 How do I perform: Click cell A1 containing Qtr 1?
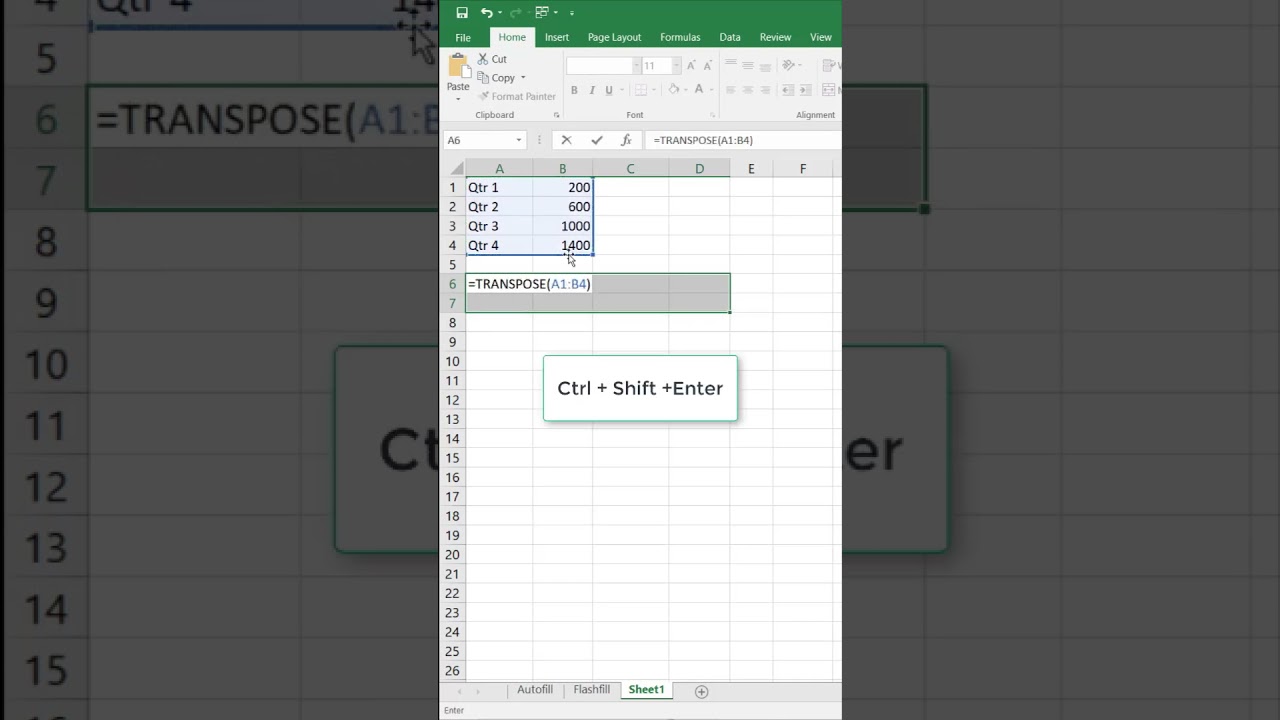(x=499, y=187)
